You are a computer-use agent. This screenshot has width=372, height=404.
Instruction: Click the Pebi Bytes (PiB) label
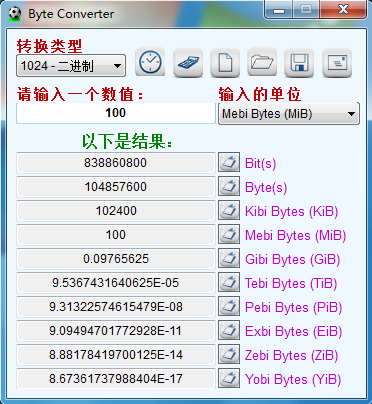click(x=294, y=307)
